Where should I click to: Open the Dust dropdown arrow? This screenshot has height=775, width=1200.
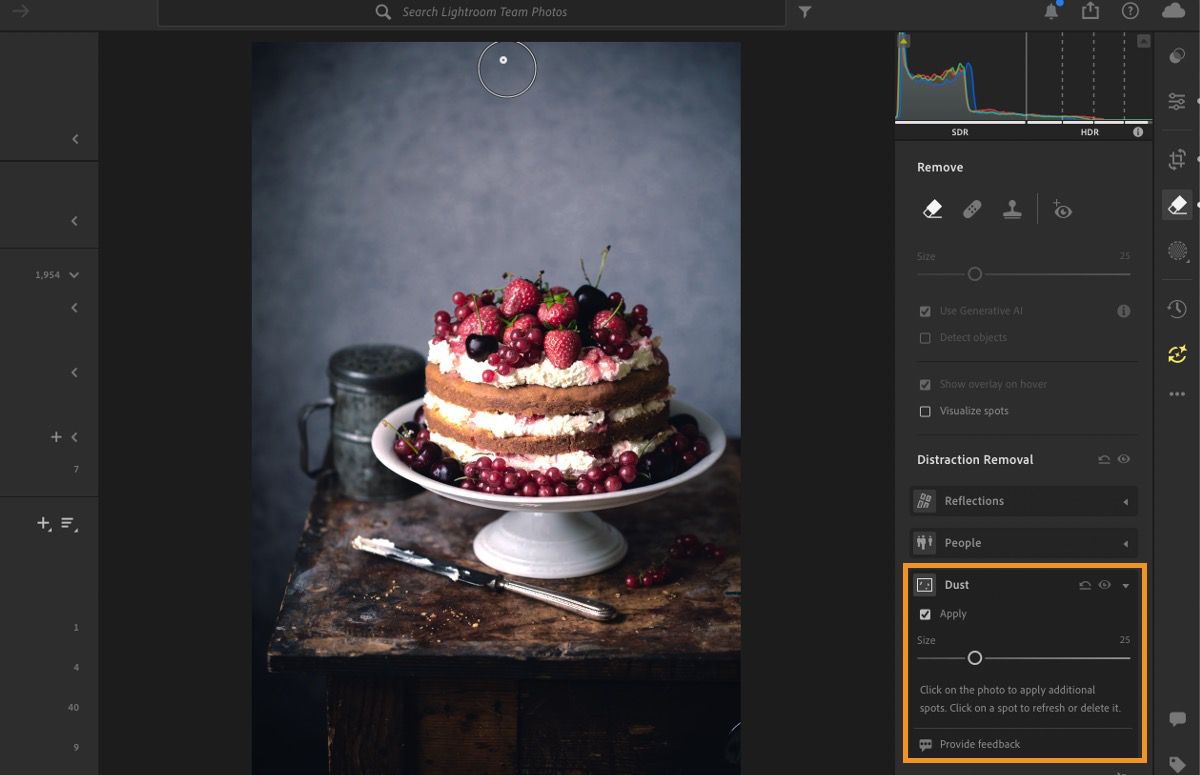pyautogui.click(x=1125, y=585)
